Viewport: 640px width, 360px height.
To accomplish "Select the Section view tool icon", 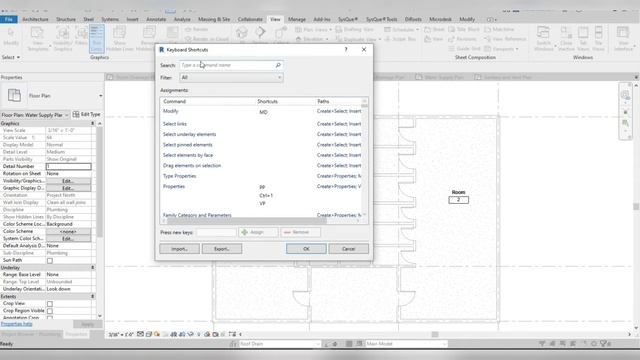I will click(260, 33).
